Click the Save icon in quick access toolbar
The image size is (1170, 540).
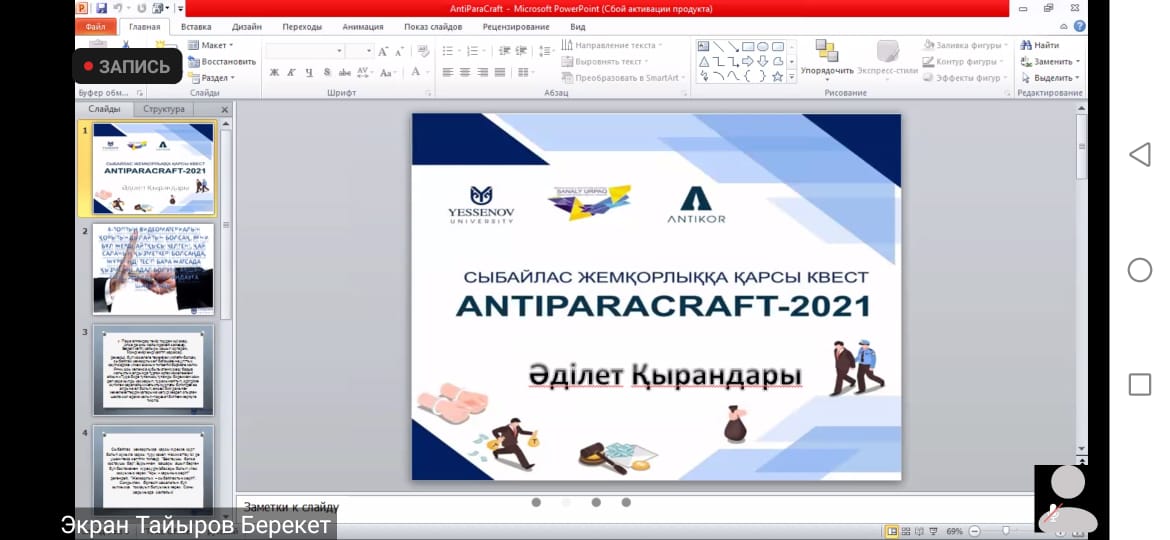(101, 9)
